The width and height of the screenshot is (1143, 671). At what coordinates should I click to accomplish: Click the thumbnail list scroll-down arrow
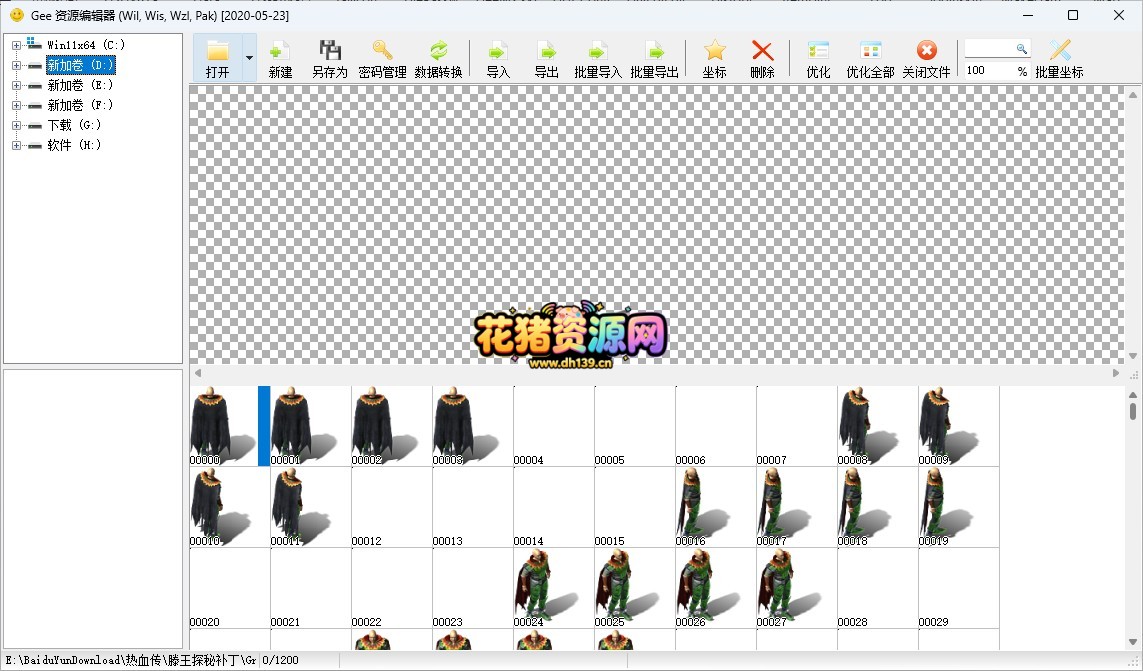(x=1133, y=643)
